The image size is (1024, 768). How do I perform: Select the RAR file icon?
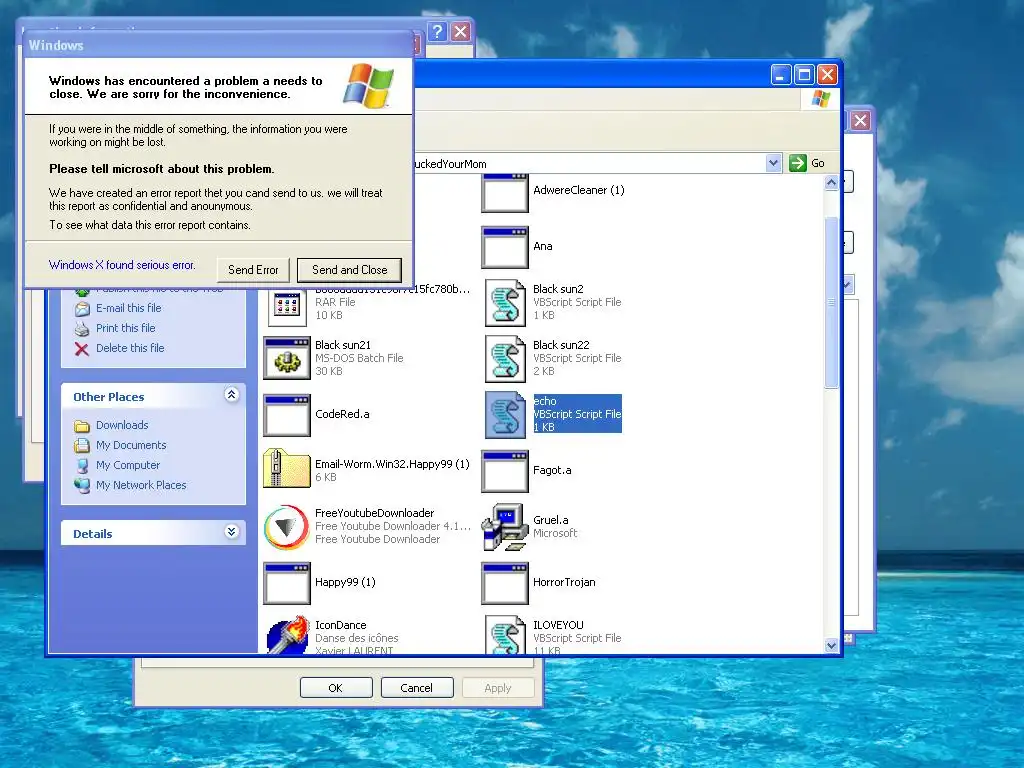click(287, 308)
